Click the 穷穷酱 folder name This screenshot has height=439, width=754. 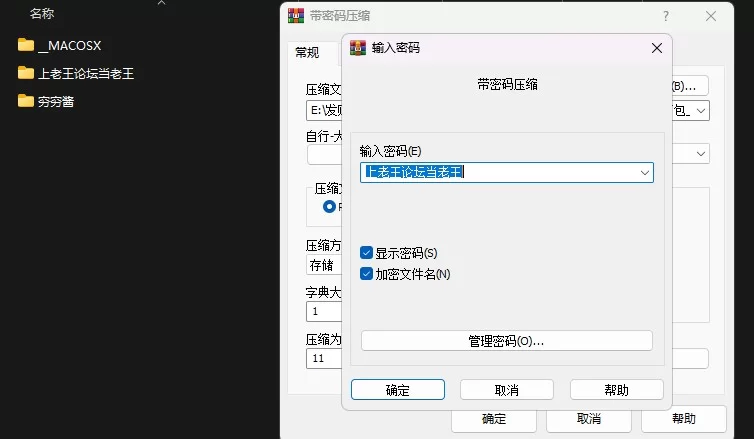pyautogui.click(x=56, y=101)
